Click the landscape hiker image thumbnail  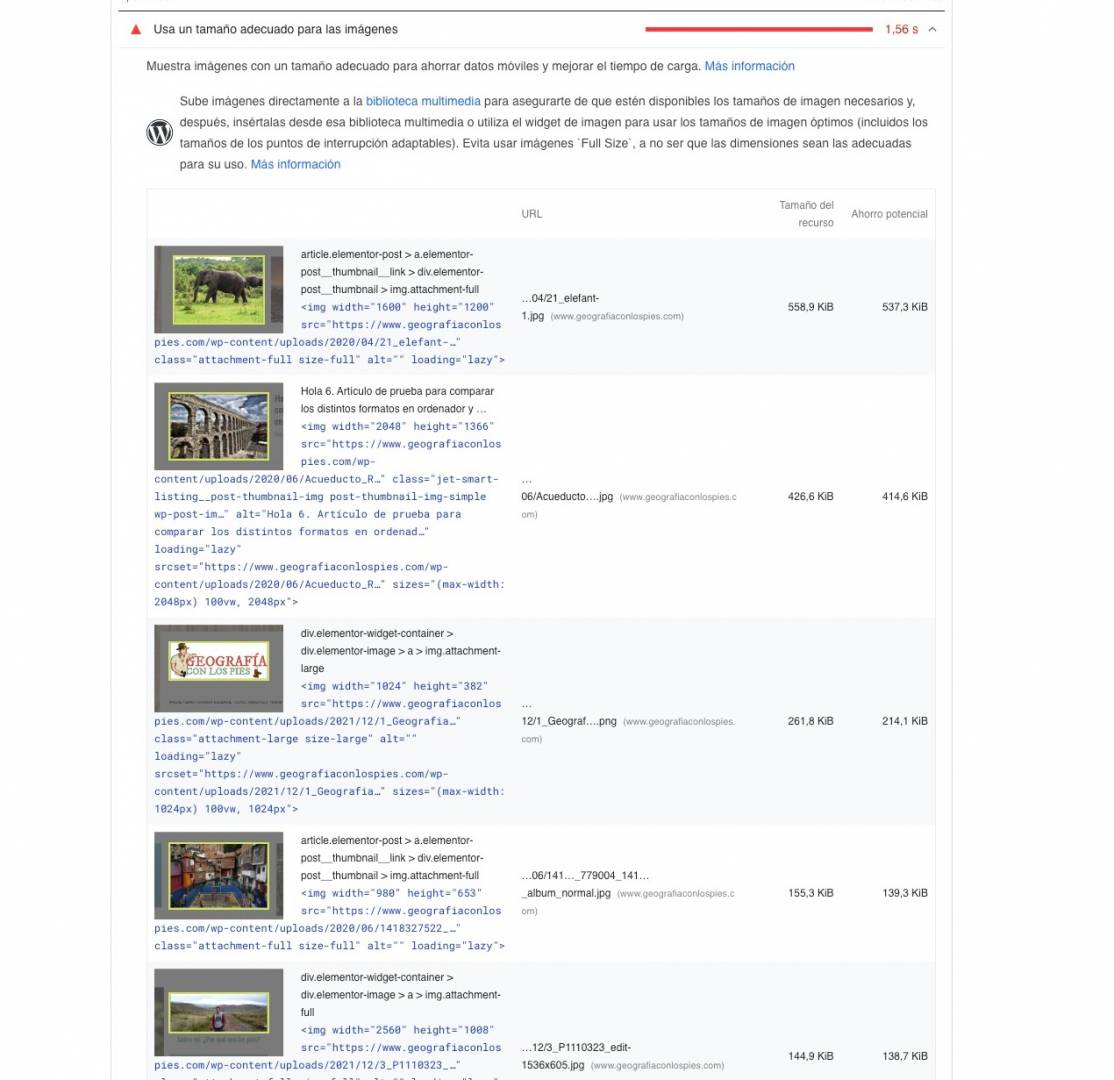219,1012
